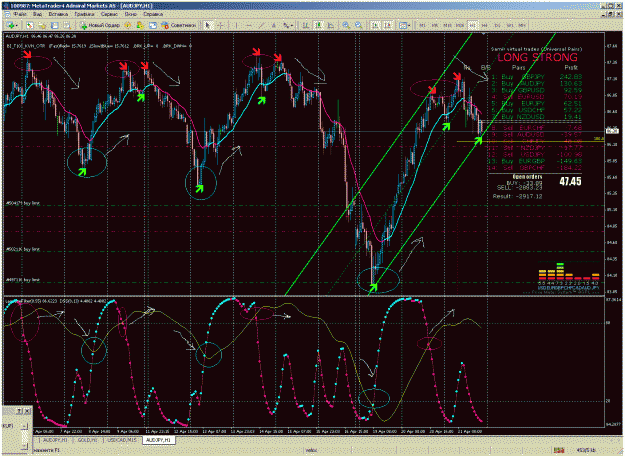Toggle the Chart Shift button
625x456 pixels.
click(x=388, y=25)
